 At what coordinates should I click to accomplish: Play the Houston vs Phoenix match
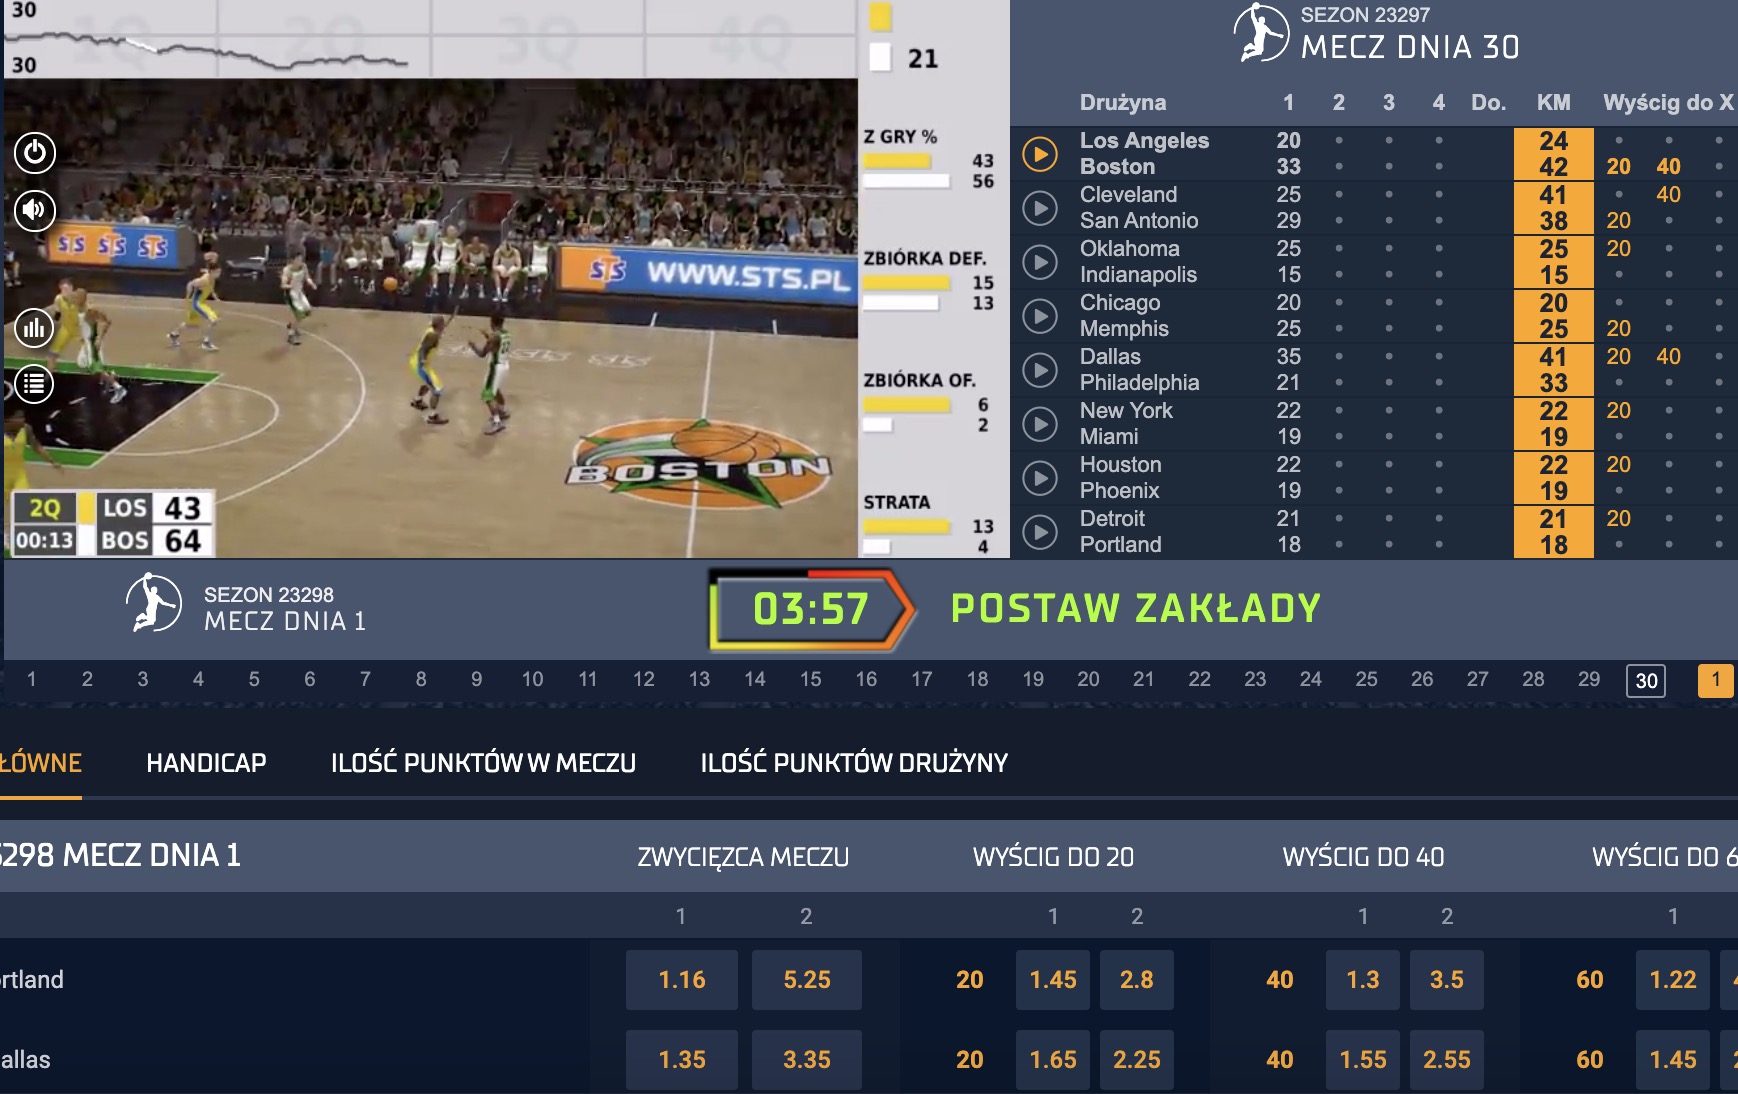click(x=1040, y=478)
